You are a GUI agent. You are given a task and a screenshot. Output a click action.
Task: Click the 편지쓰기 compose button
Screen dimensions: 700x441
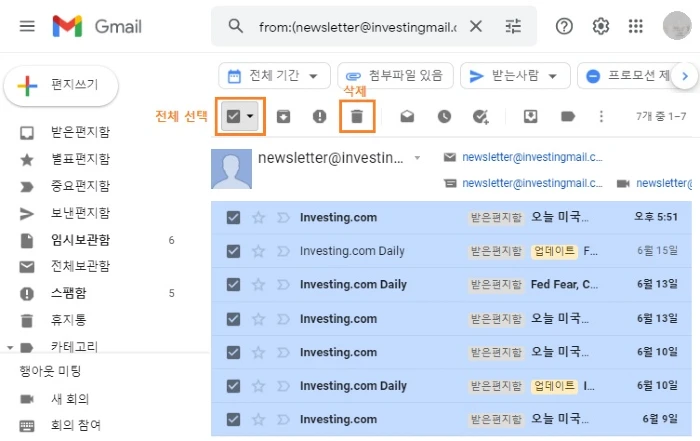click(61, 85)
